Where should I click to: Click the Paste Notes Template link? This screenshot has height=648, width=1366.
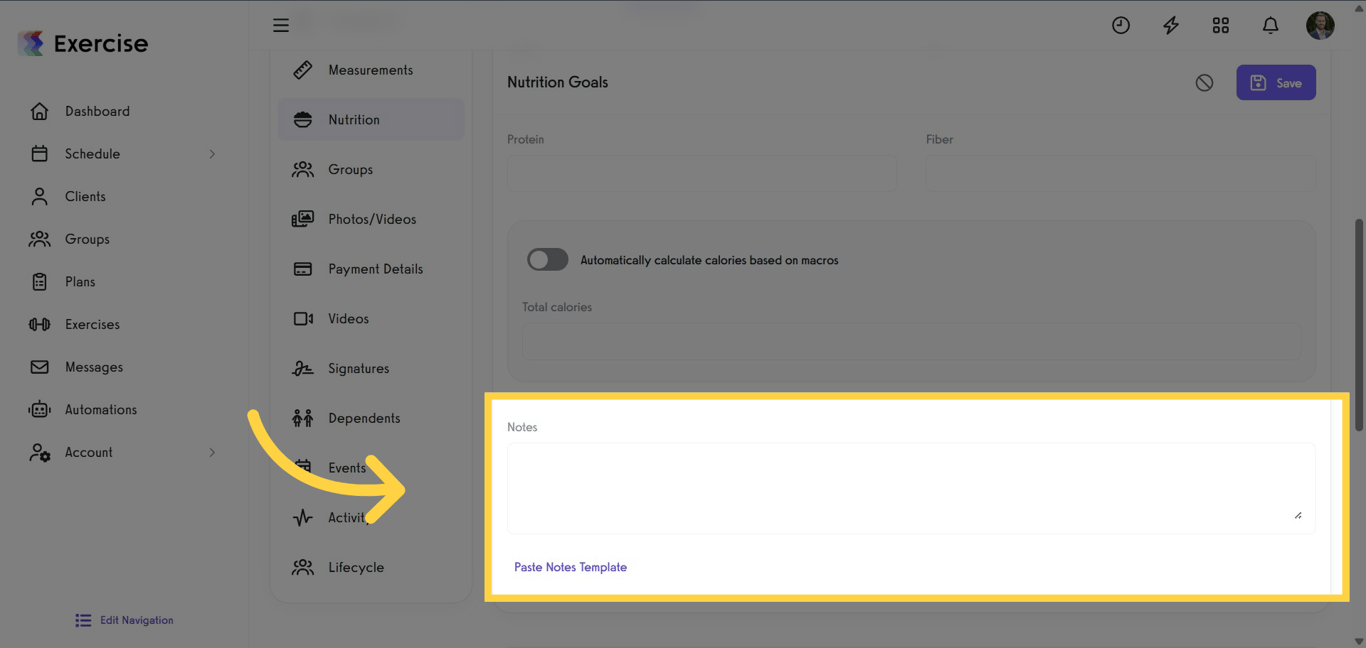point(570,567)
